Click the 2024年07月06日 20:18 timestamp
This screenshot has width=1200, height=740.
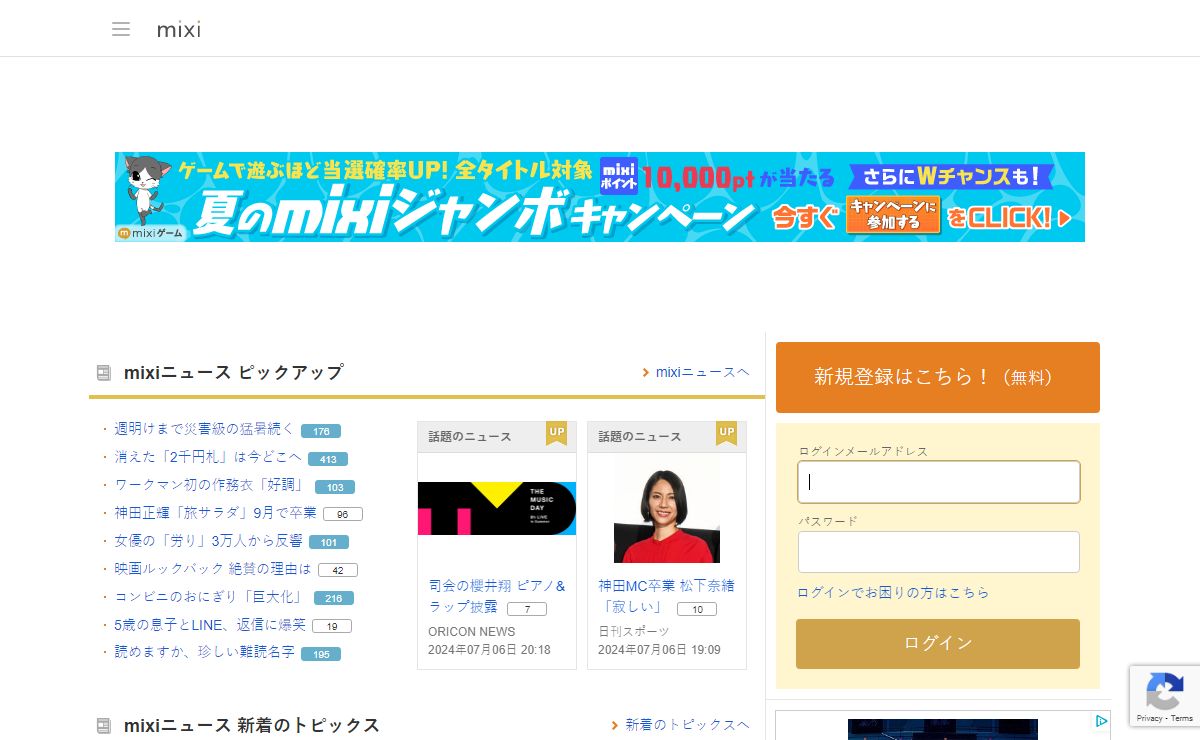pyautogui.click(x=490, y=650)
